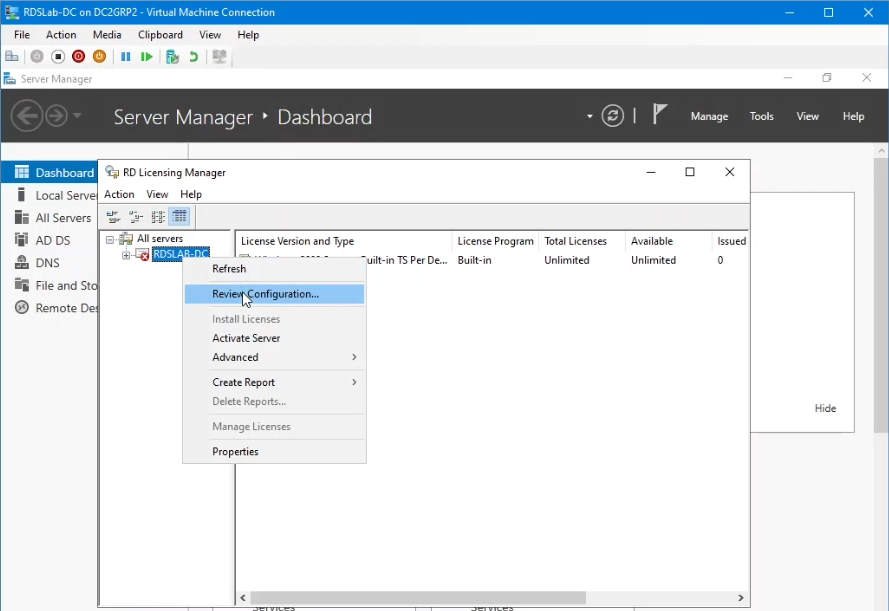Click the green Start VM icon

[147, 57]
